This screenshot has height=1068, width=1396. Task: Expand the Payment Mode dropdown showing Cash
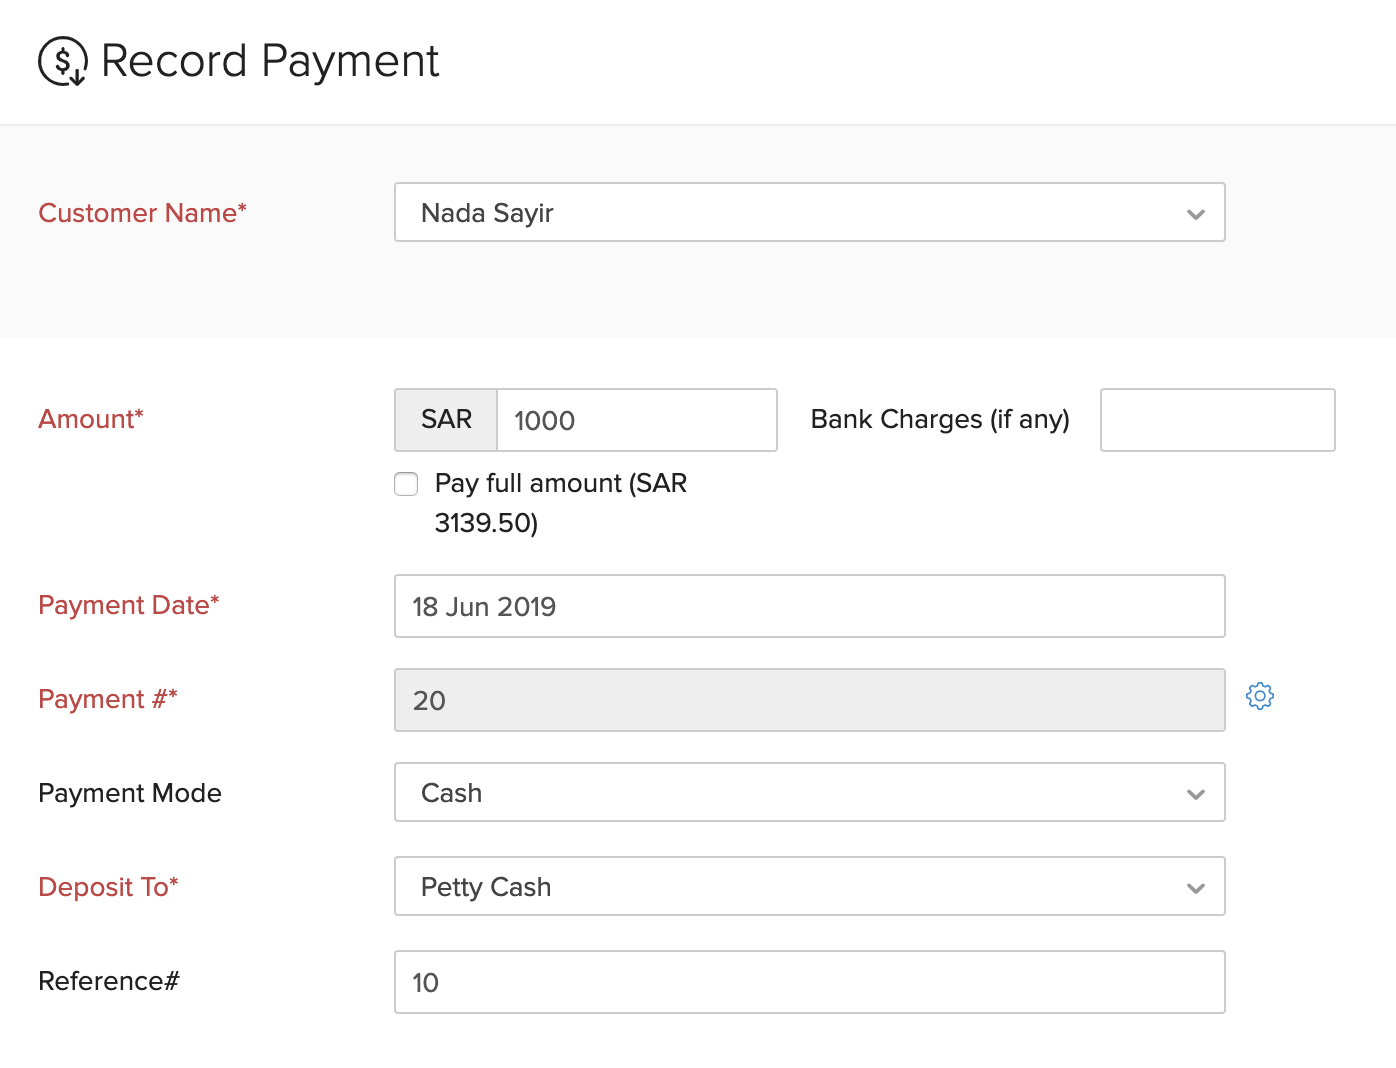point(809,792)
